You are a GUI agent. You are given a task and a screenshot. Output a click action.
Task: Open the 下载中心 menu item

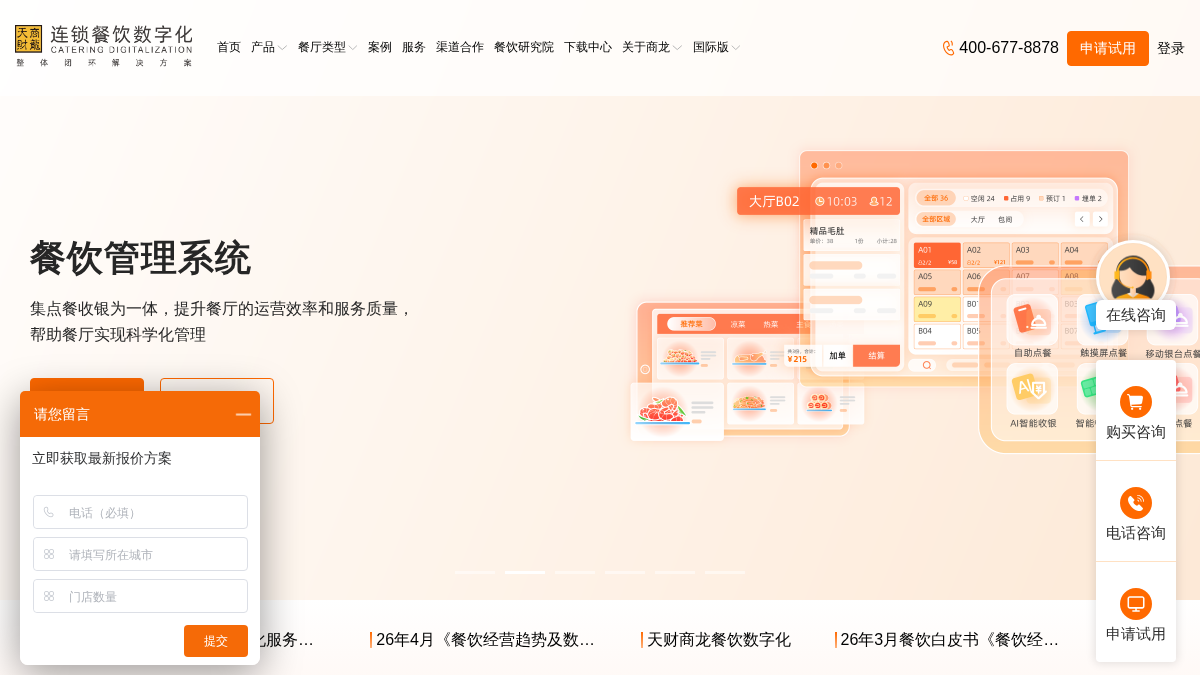588,47
